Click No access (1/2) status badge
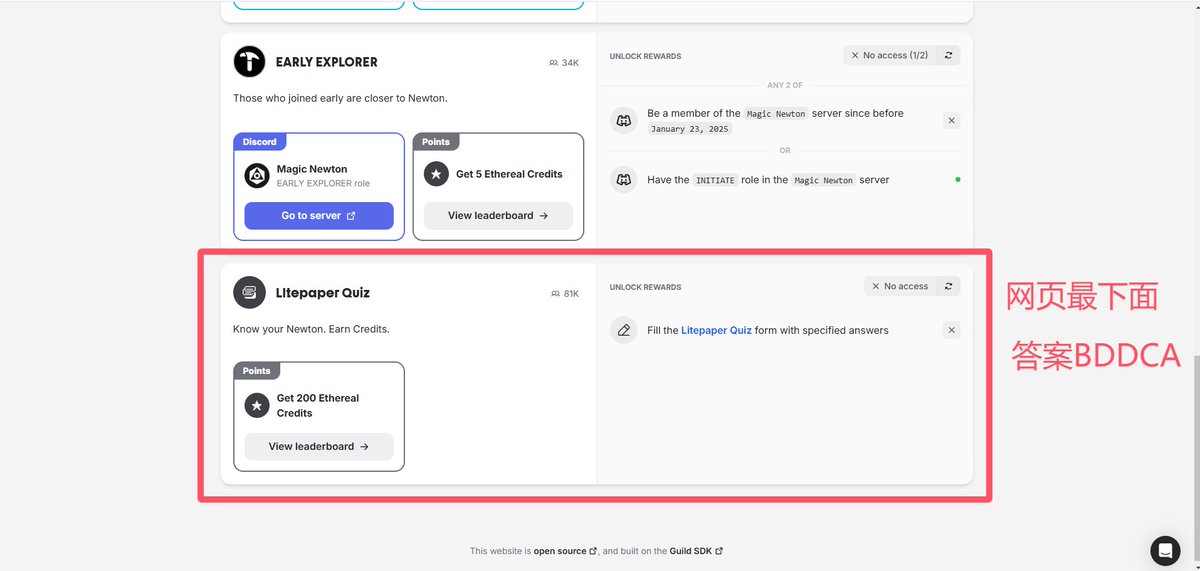This screenshot has height=571, width=1200. coord(889,55)
